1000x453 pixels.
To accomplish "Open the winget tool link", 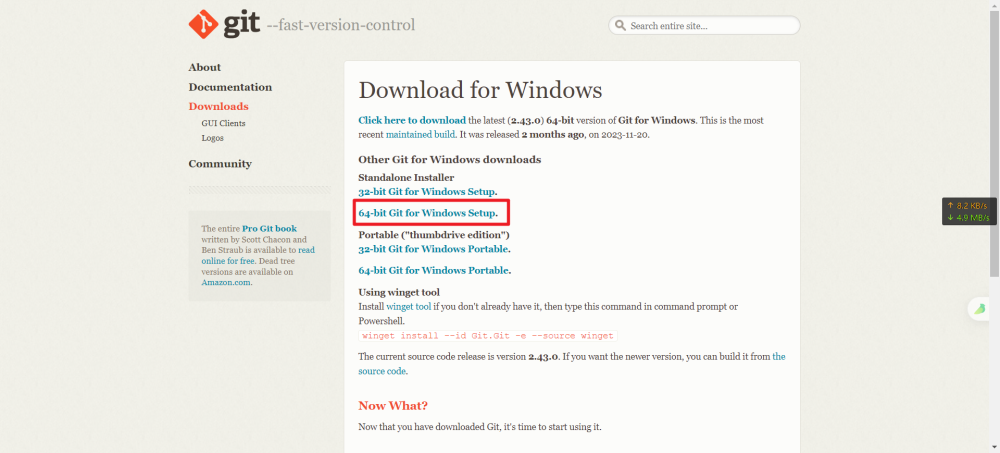I will pyautogui.click(x=409, y=306).
